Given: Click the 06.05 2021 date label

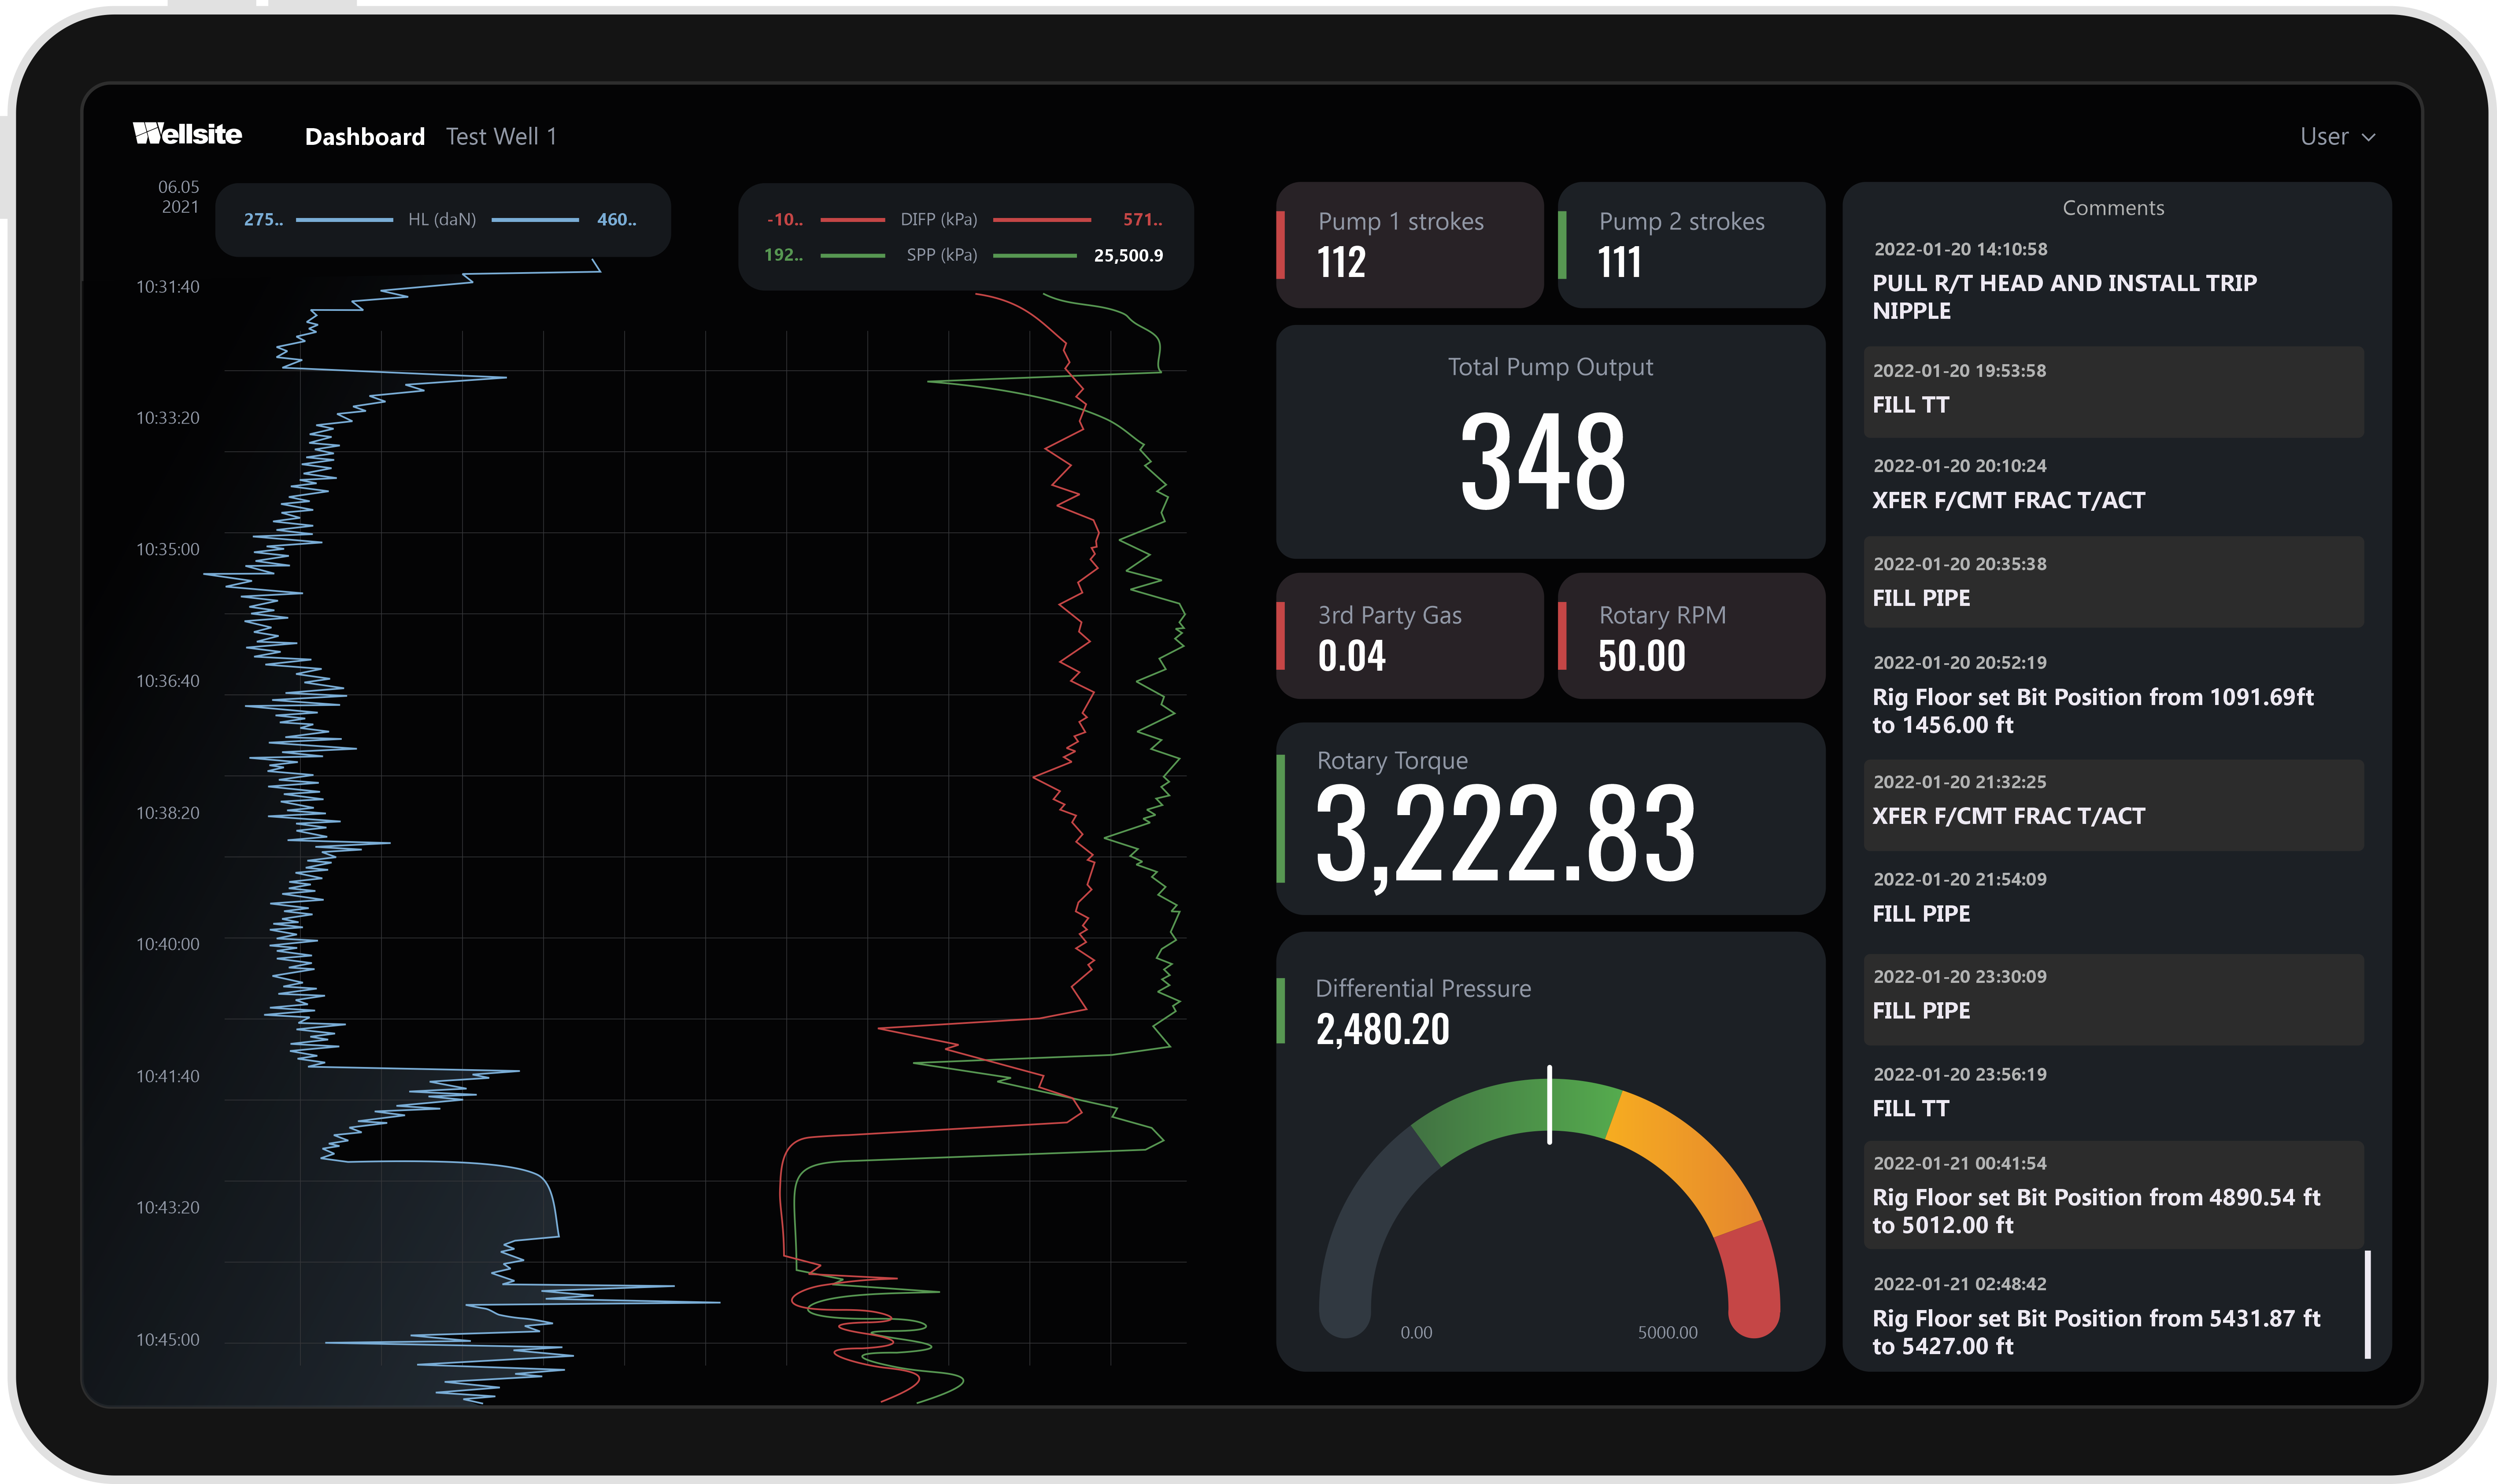Looking at the screenshot, I should tap(179, 197).
